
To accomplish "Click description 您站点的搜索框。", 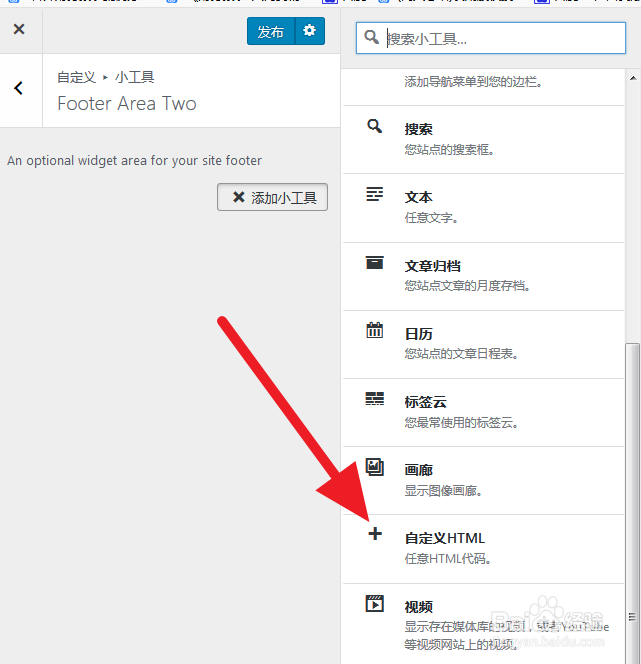I will click(449, 149).
